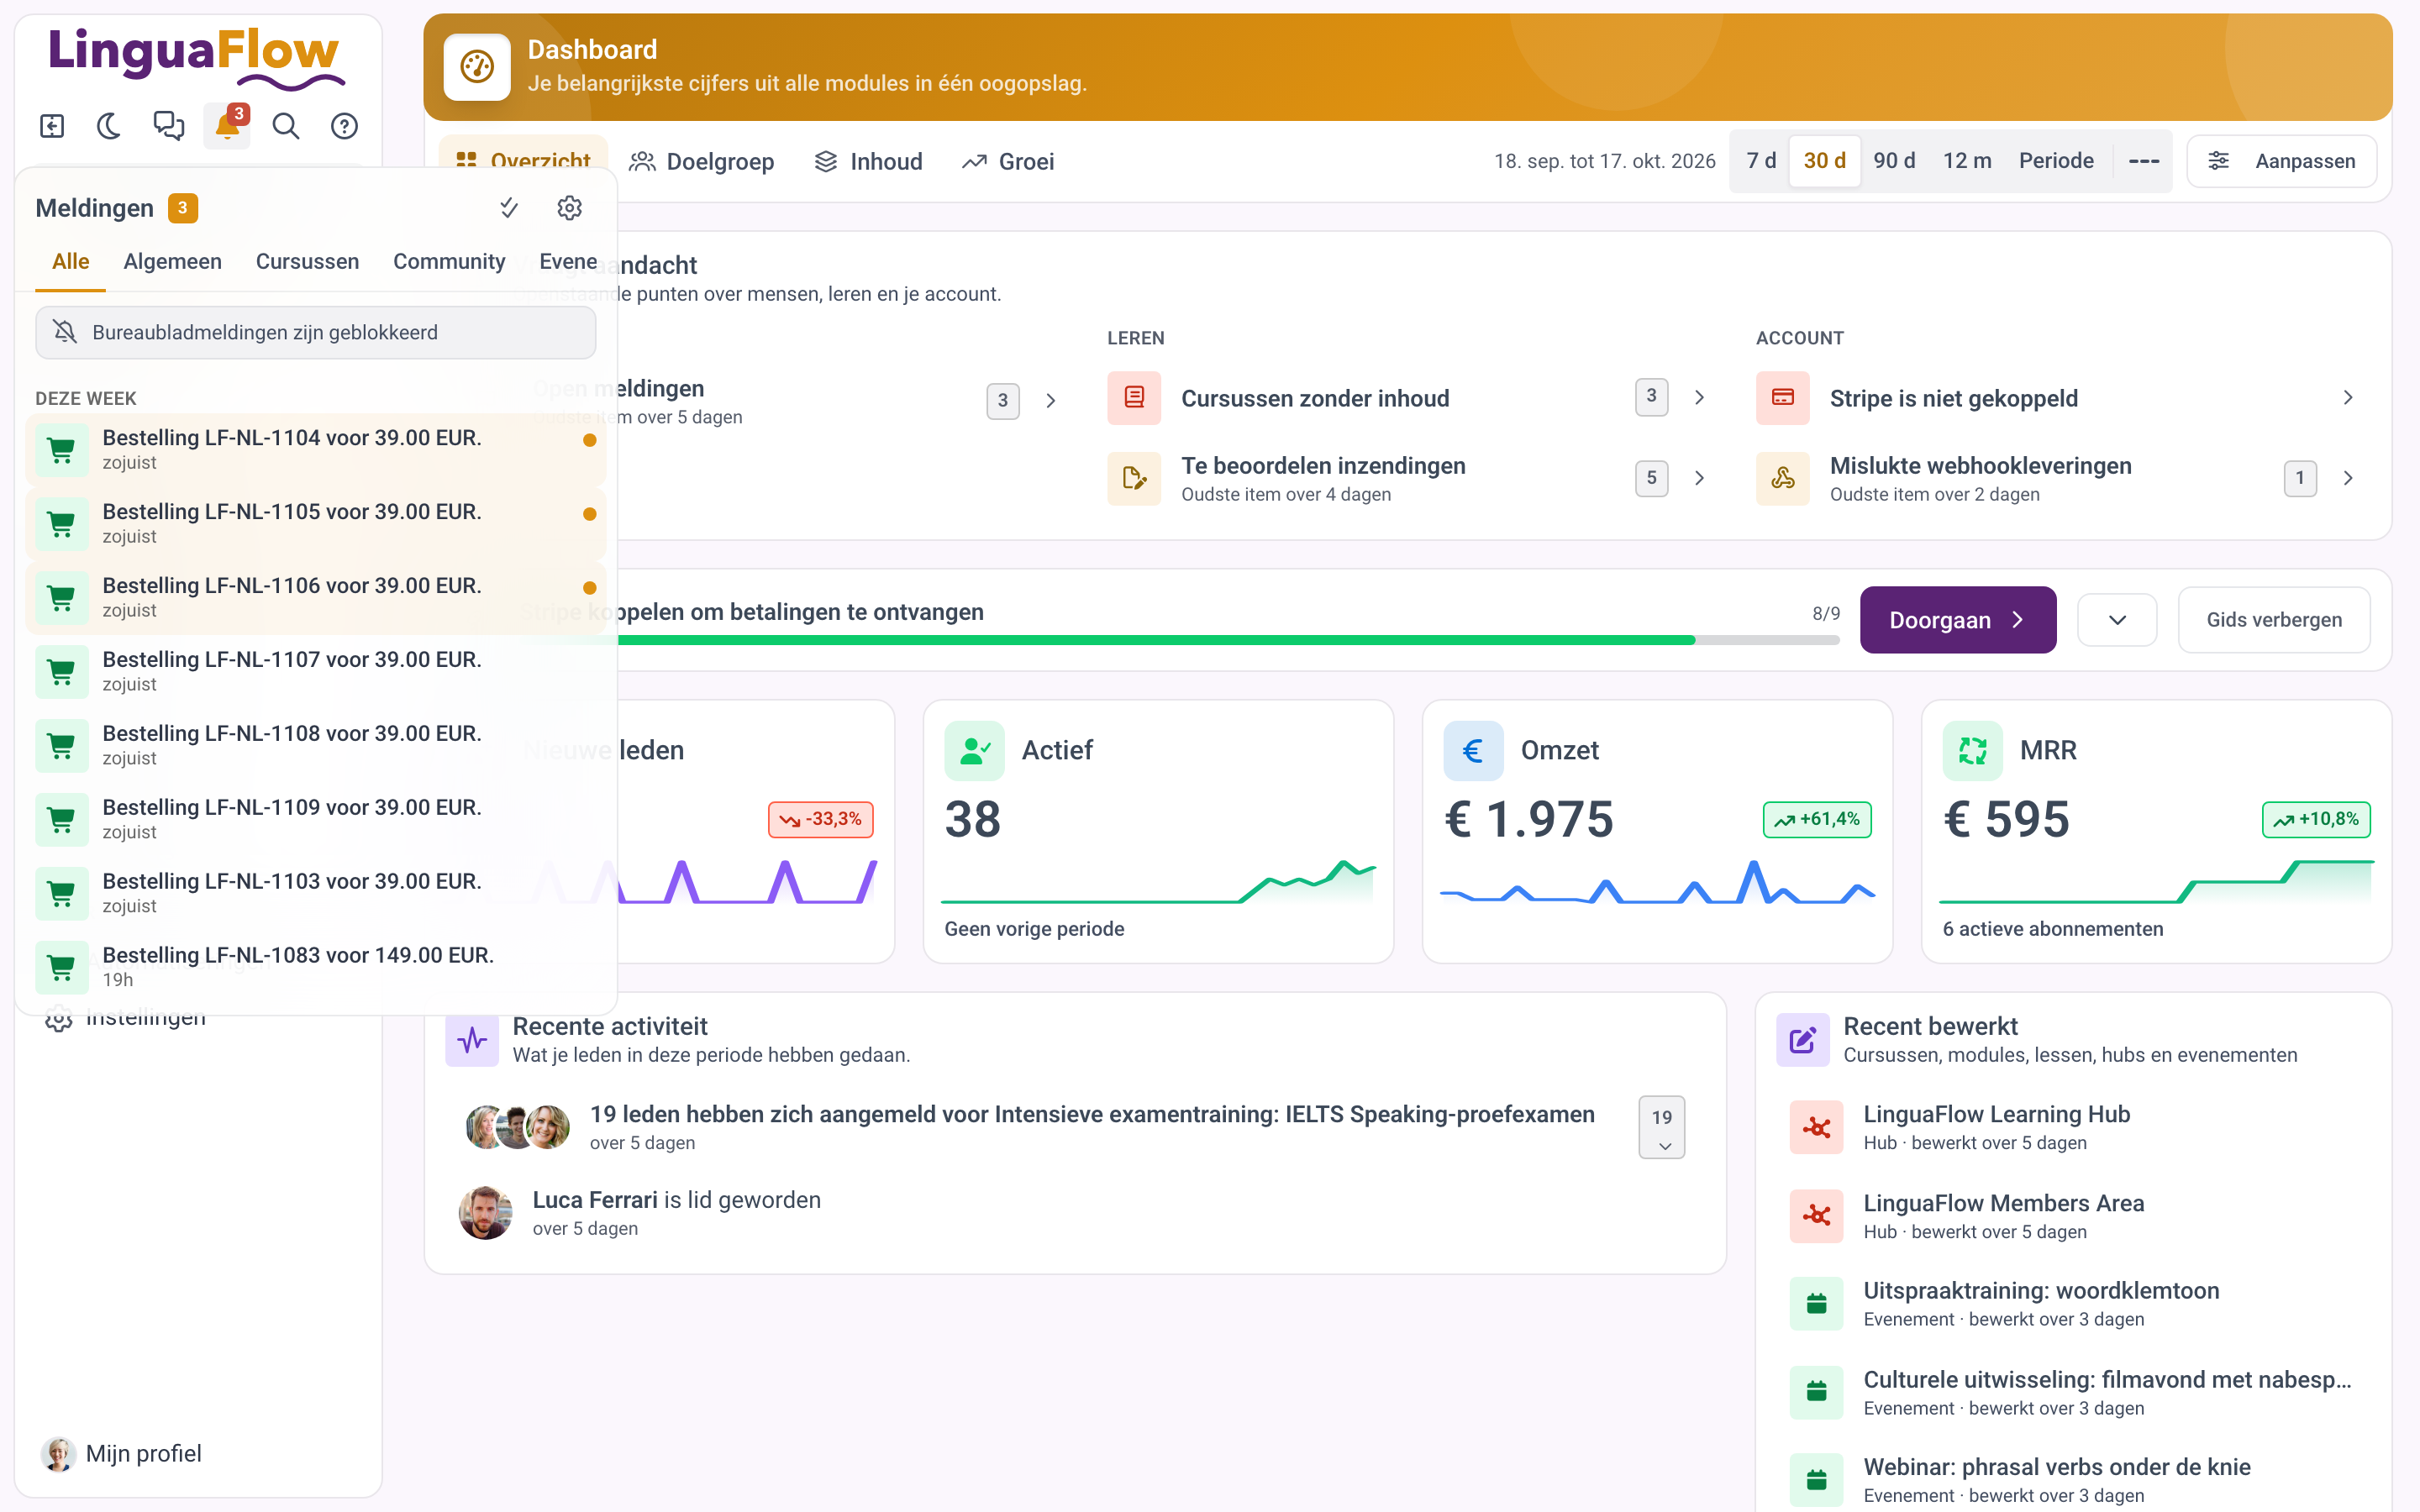Switch to the Inhoud tab
This screenshot has width=2420, height=1512.
point(868,162)
